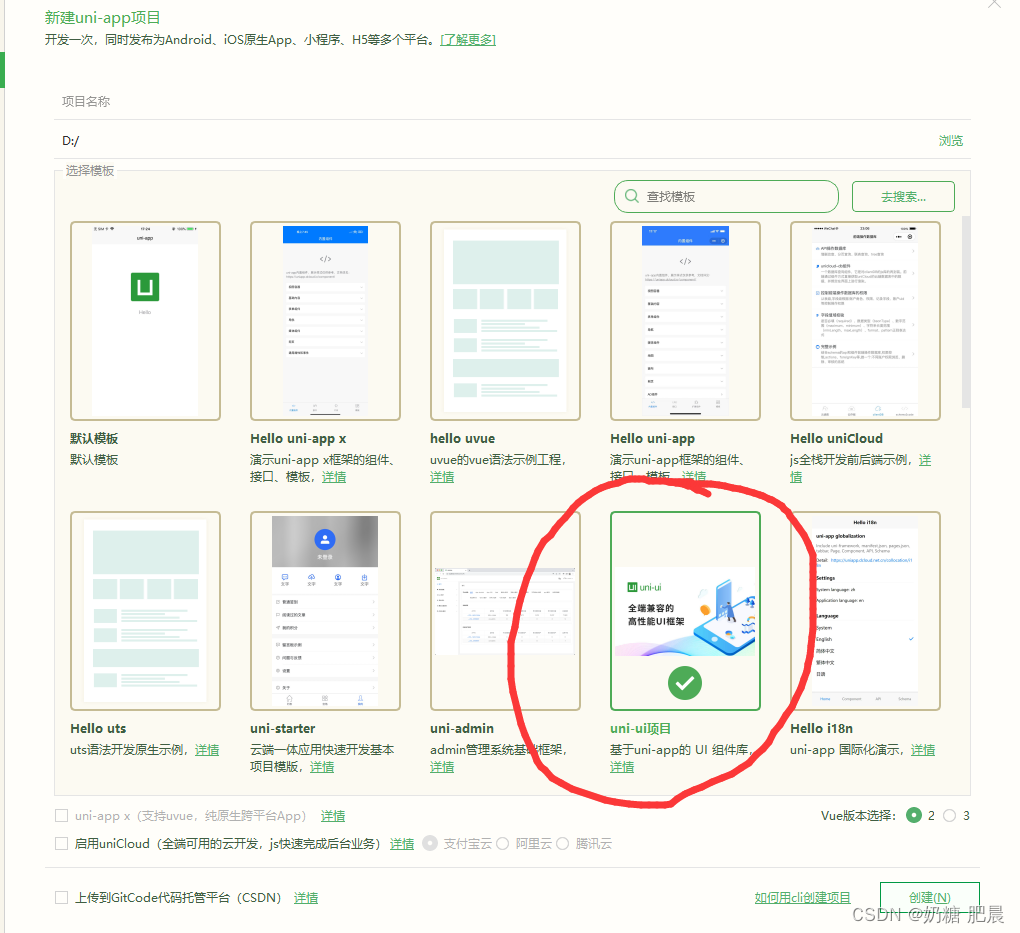
Task: Select the uni-ui项目 template thumbnail
Action: coord(685,611)
